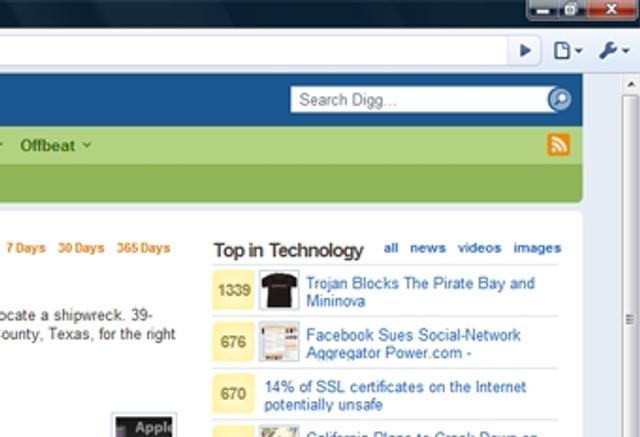The height and width of the screenshot is (437, 640).
Task: Open Trojan Blocks The Pirate Bay story
Action: pyautogui.click(x=420, y=292)
